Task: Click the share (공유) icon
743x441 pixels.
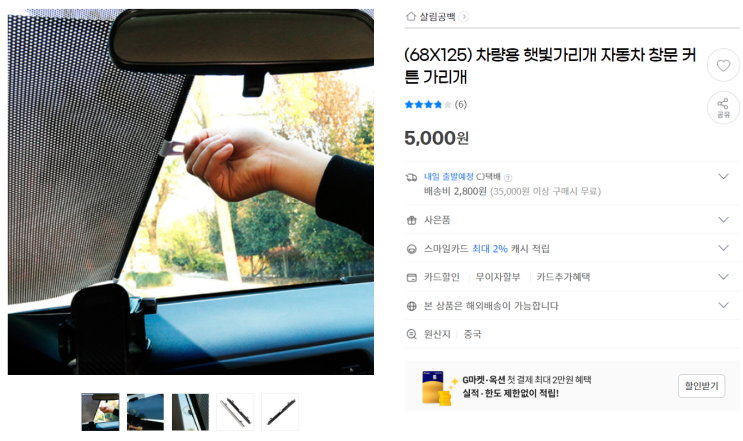Action: point(723,108)
